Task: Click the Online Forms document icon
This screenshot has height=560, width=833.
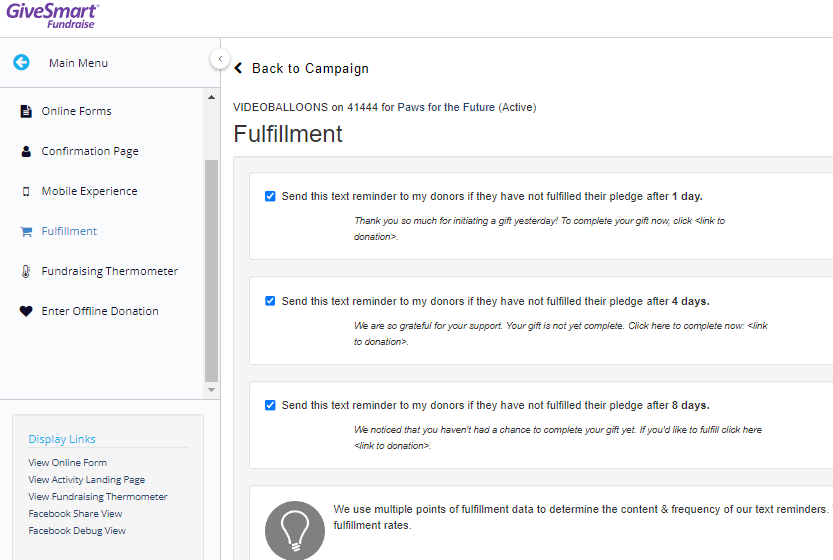Action: pos(26,111)
